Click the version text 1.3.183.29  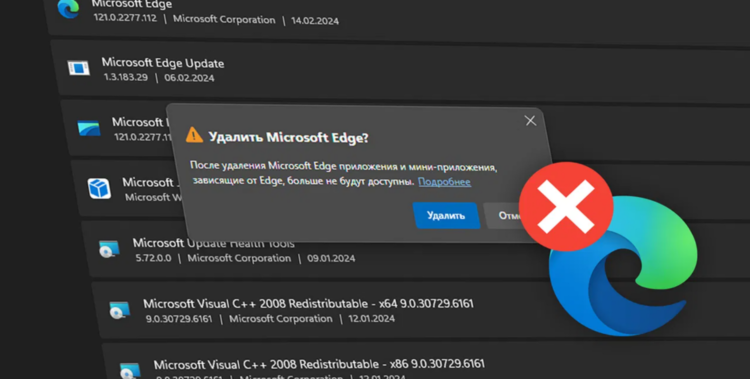coord(126,77)
